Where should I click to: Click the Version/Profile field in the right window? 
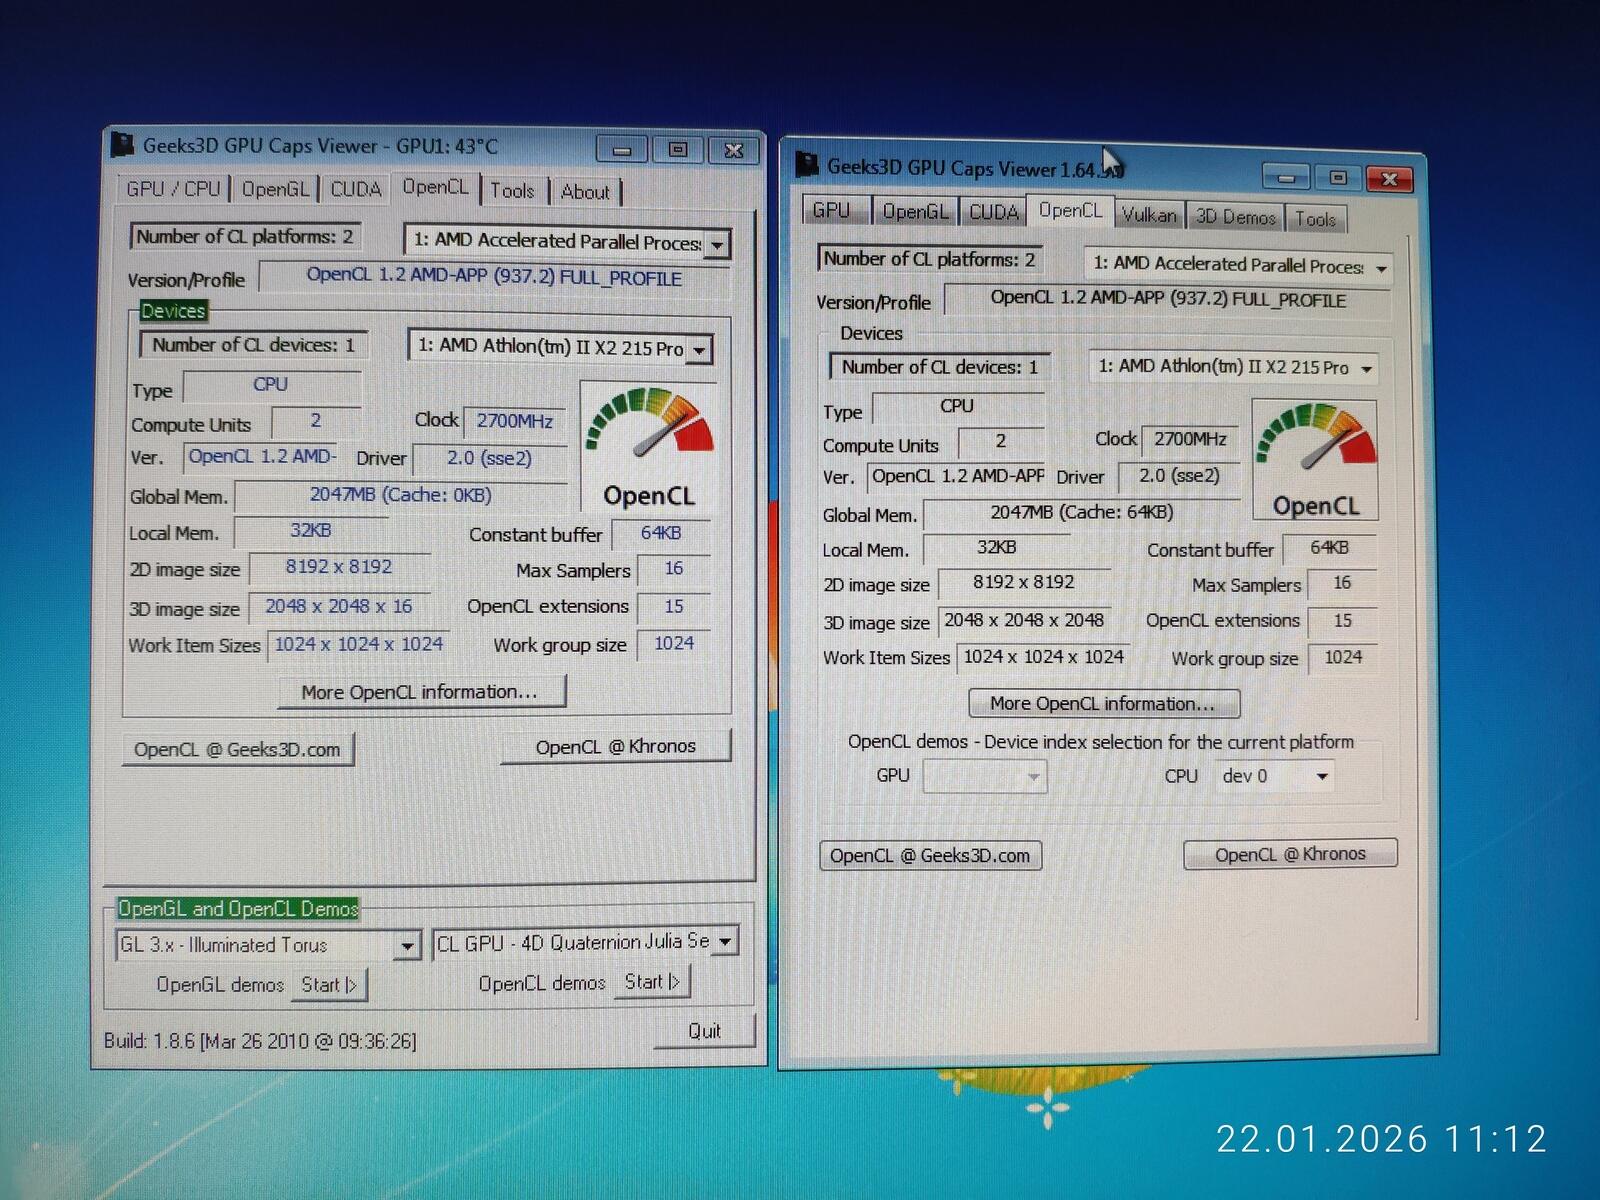1167,299
